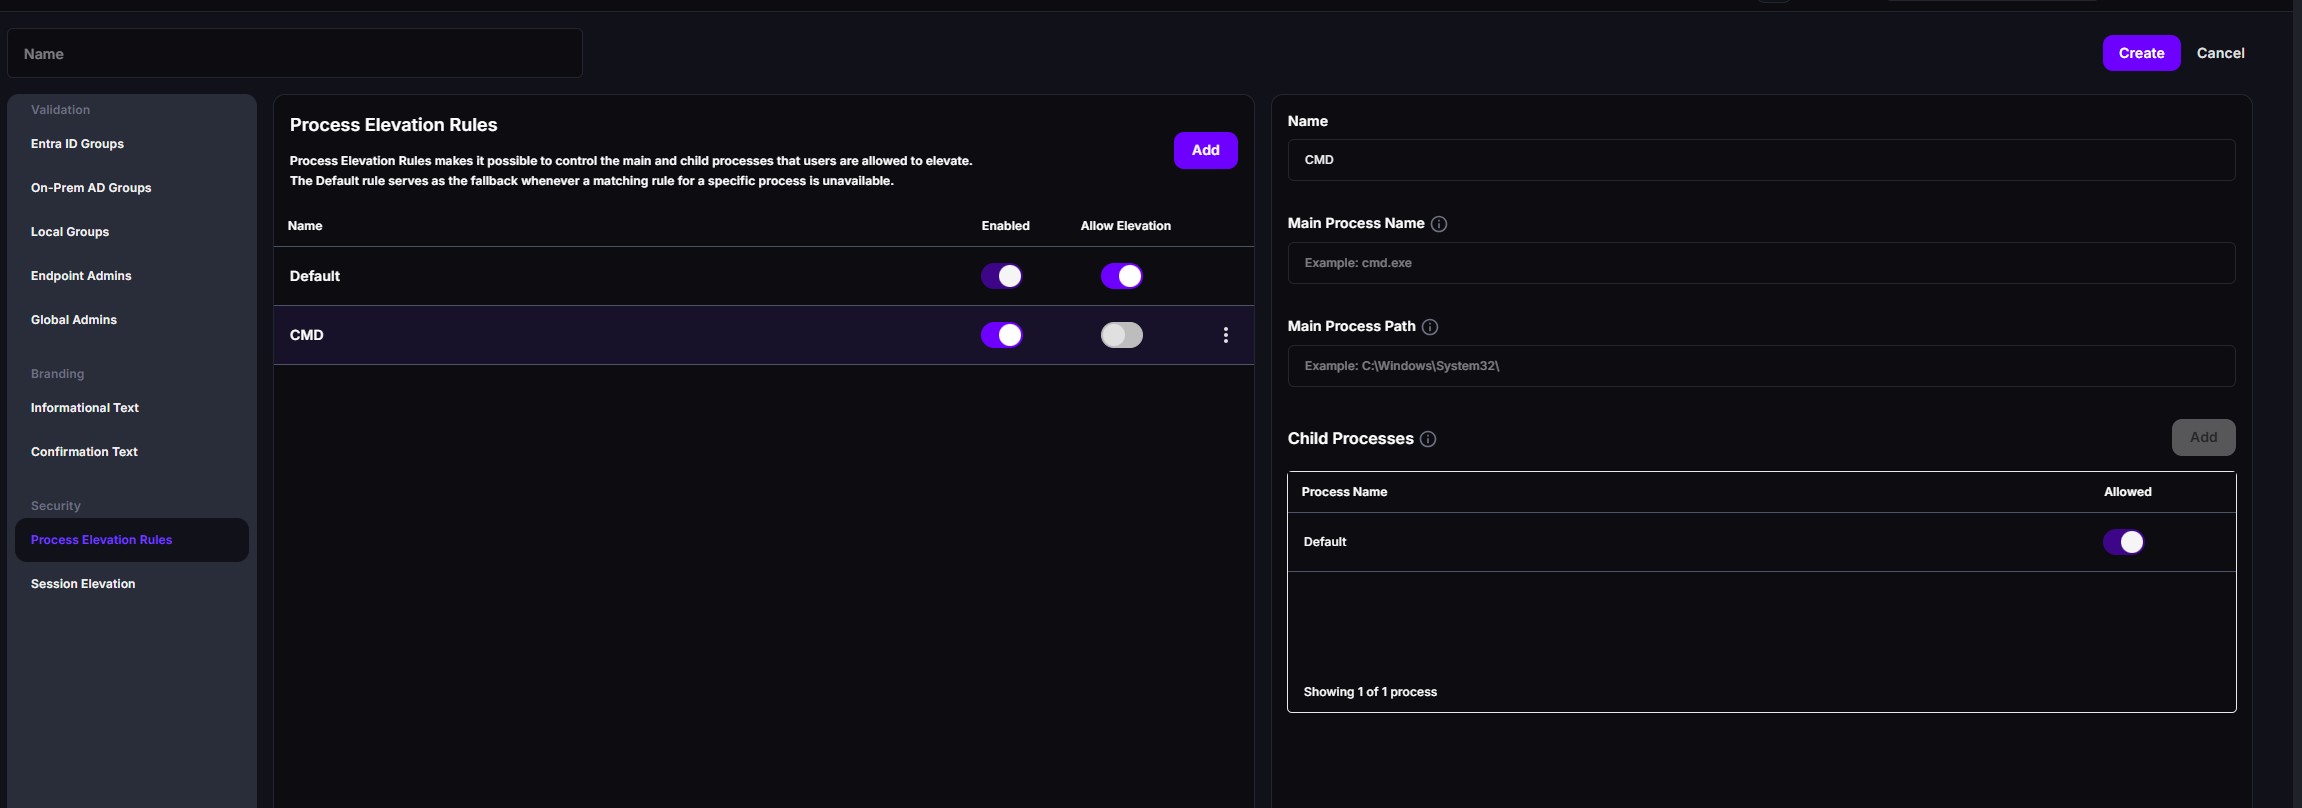Open Informational Text settings
The image size is (2302, 808).
click(85, 408)
